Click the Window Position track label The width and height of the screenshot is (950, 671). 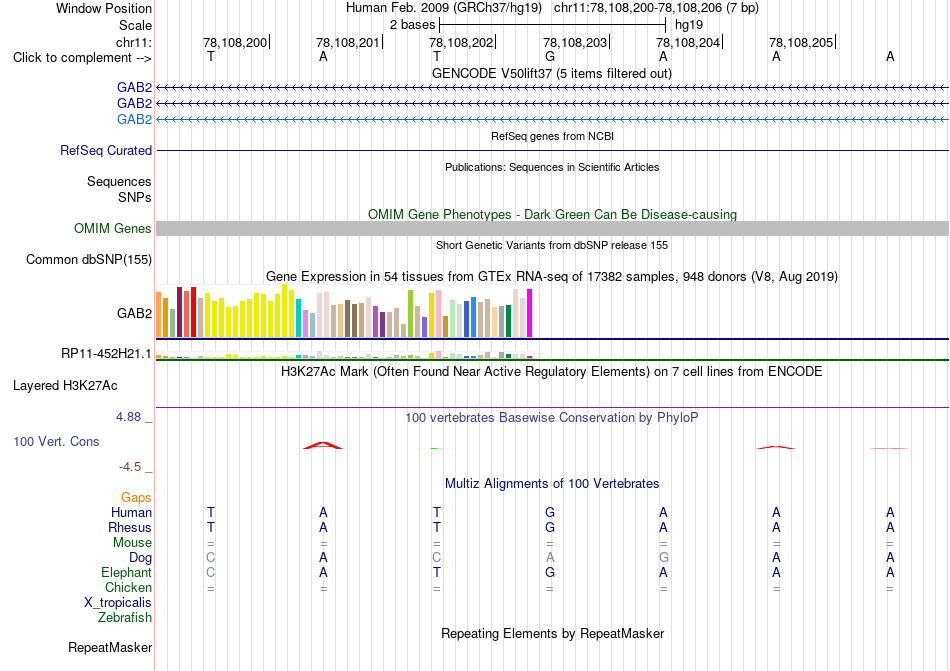104,8
